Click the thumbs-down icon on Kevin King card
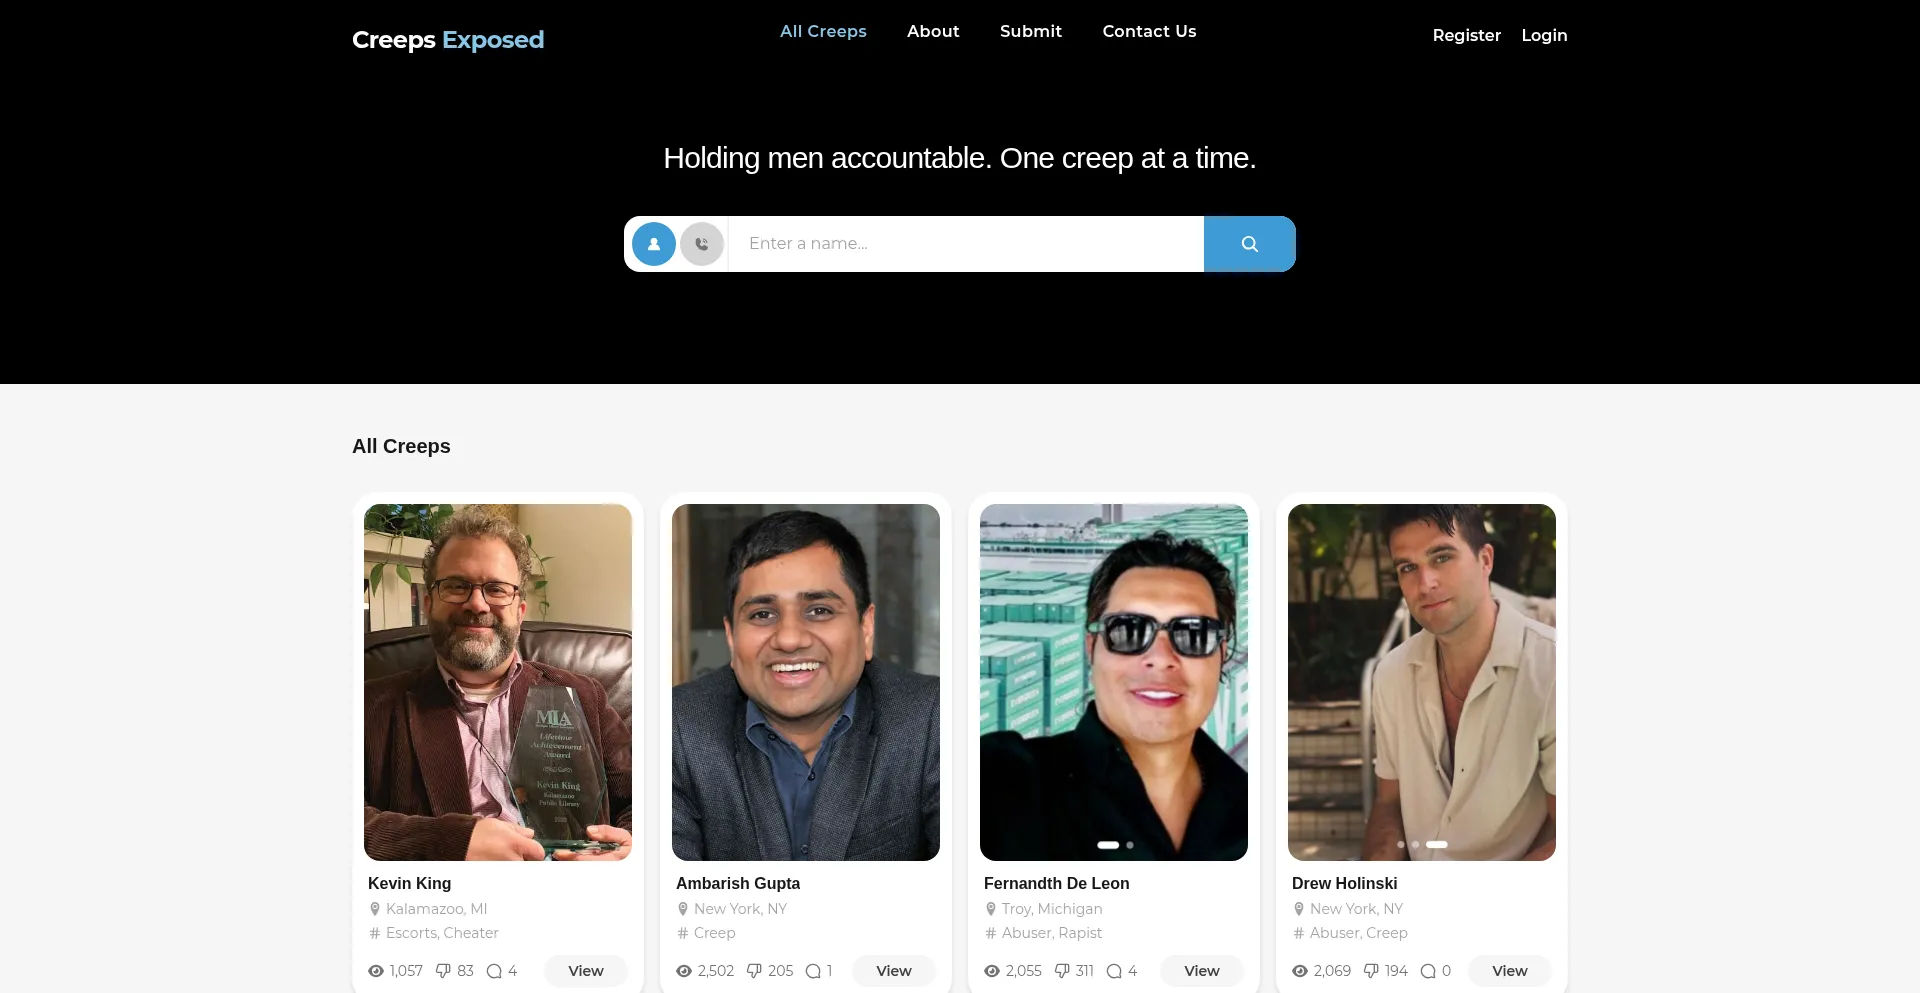Viewport: 1920px width, 993px height. (443, 971)
